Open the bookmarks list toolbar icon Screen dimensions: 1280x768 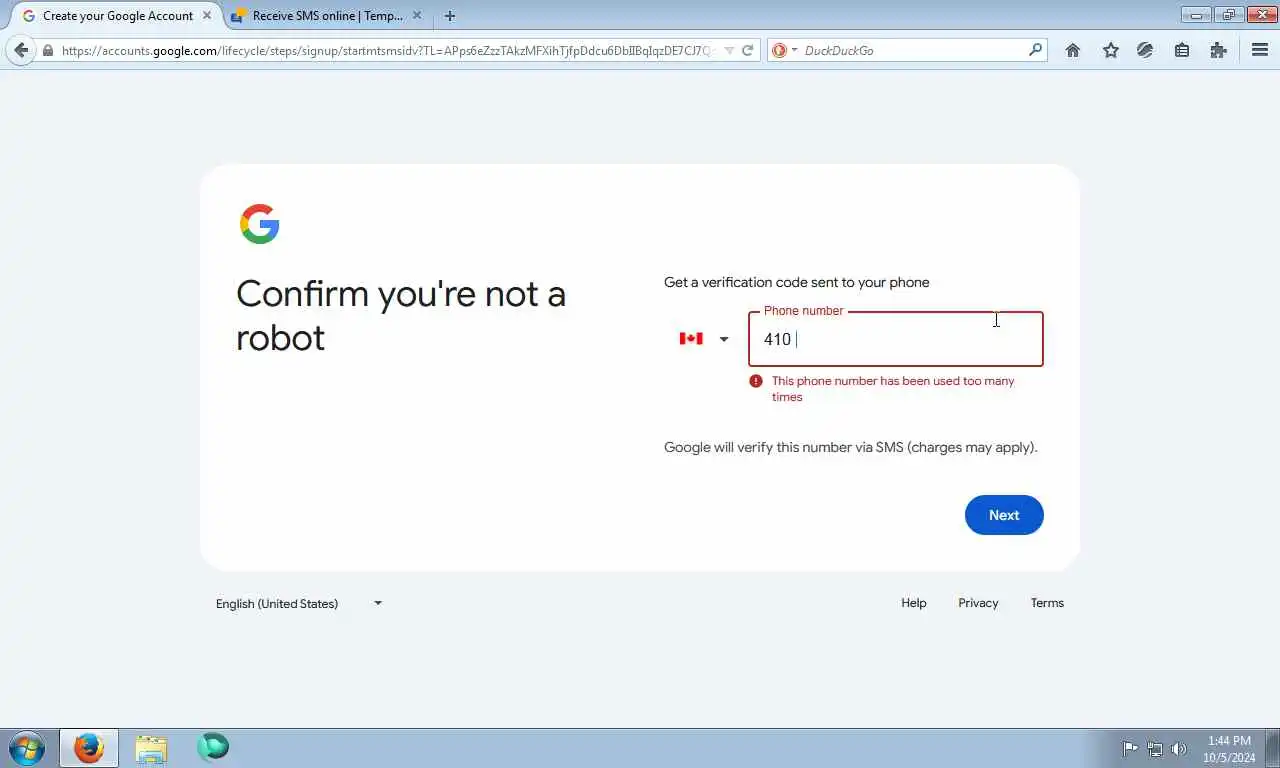[1182, 50]
